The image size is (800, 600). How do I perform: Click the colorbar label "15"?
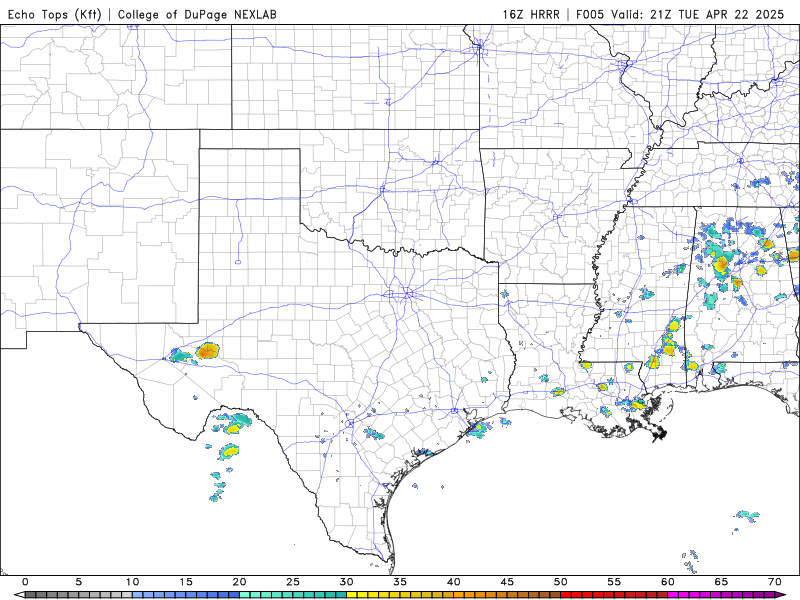click(186, 582)
